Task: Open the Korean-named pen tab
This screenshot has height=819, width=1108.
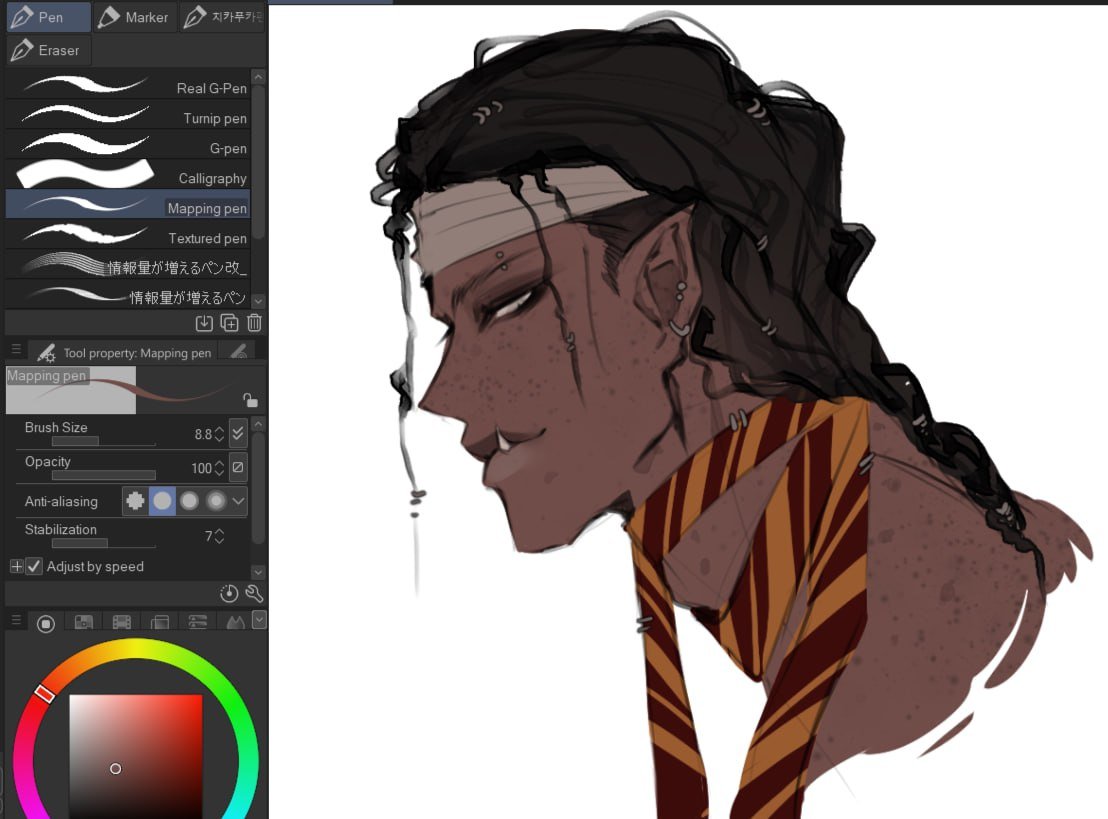Action: (x=222, y=17)
